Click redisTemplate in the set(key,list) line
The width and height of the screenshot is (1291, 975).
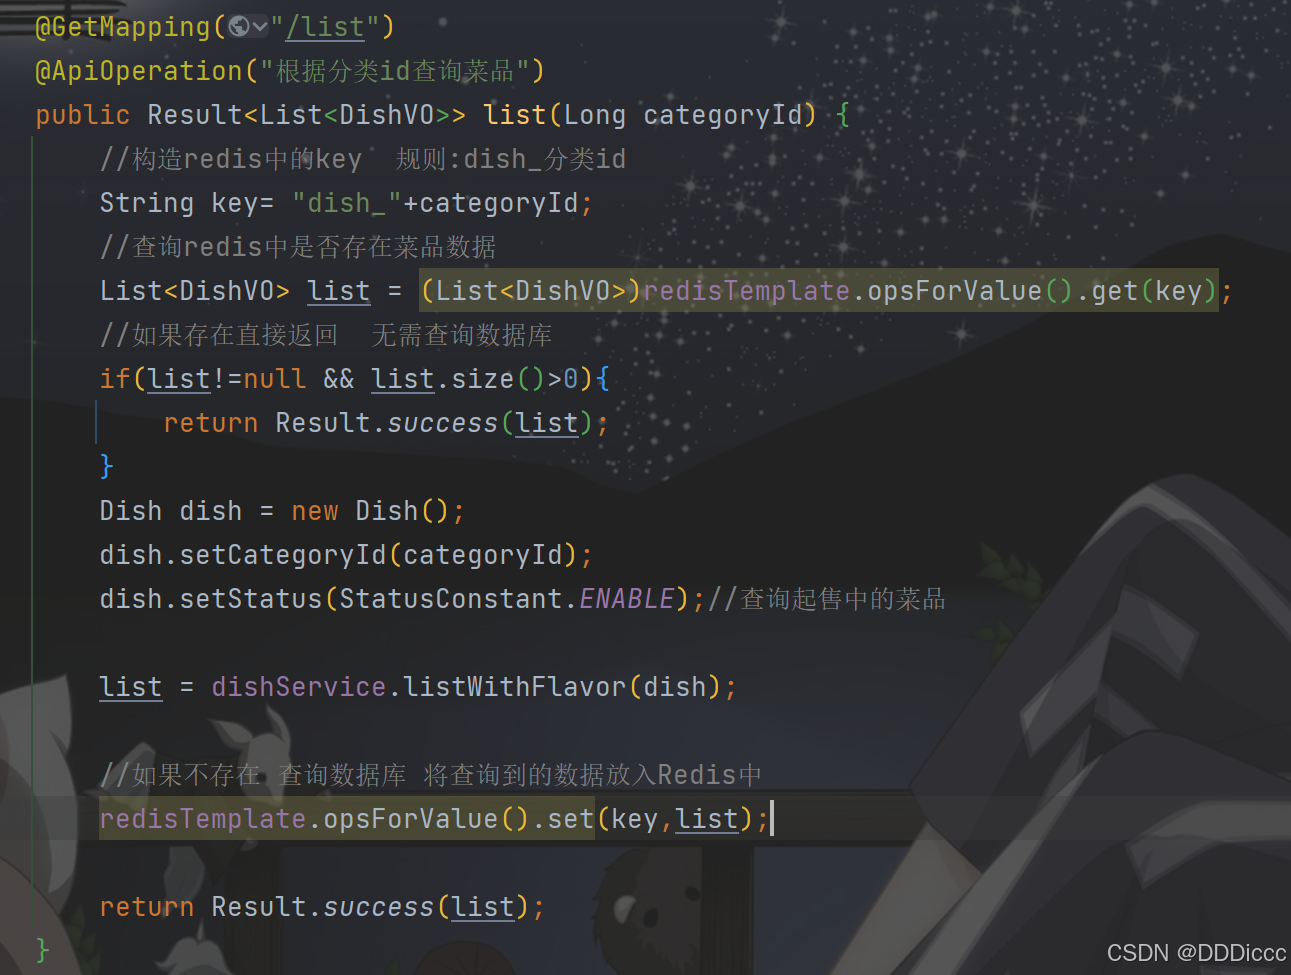click(203, 819)
